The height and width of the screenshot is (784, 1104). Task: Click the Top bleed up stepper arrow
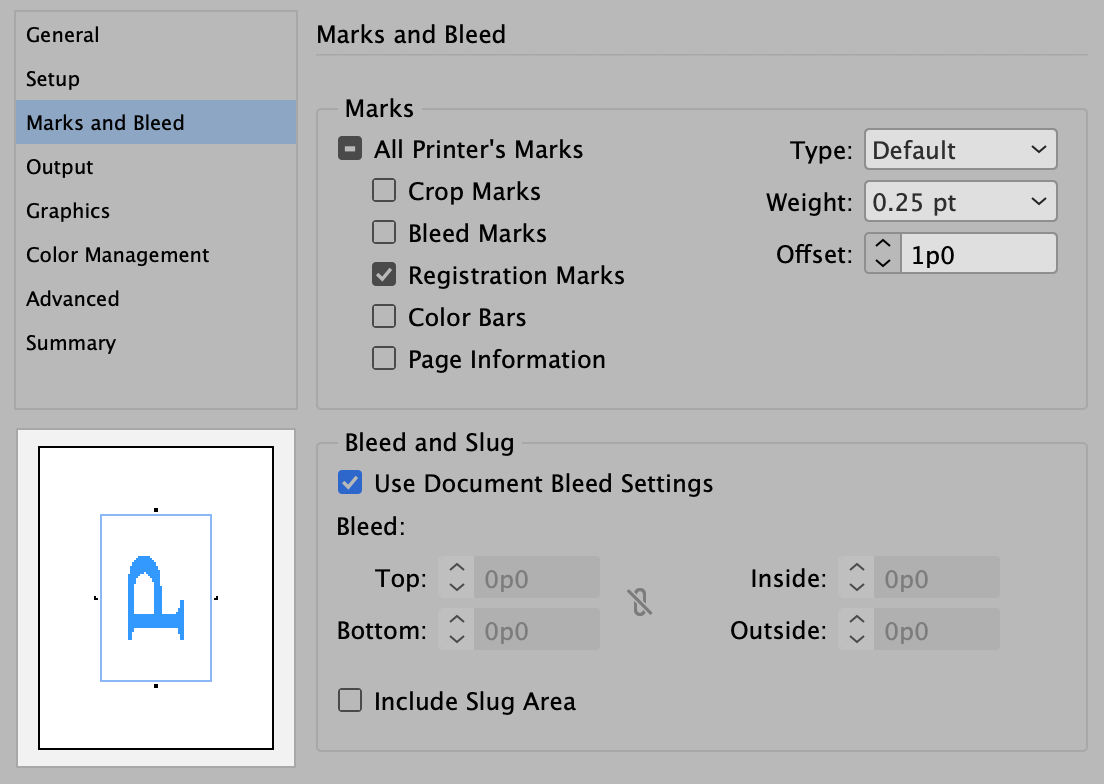coord(455,570)
